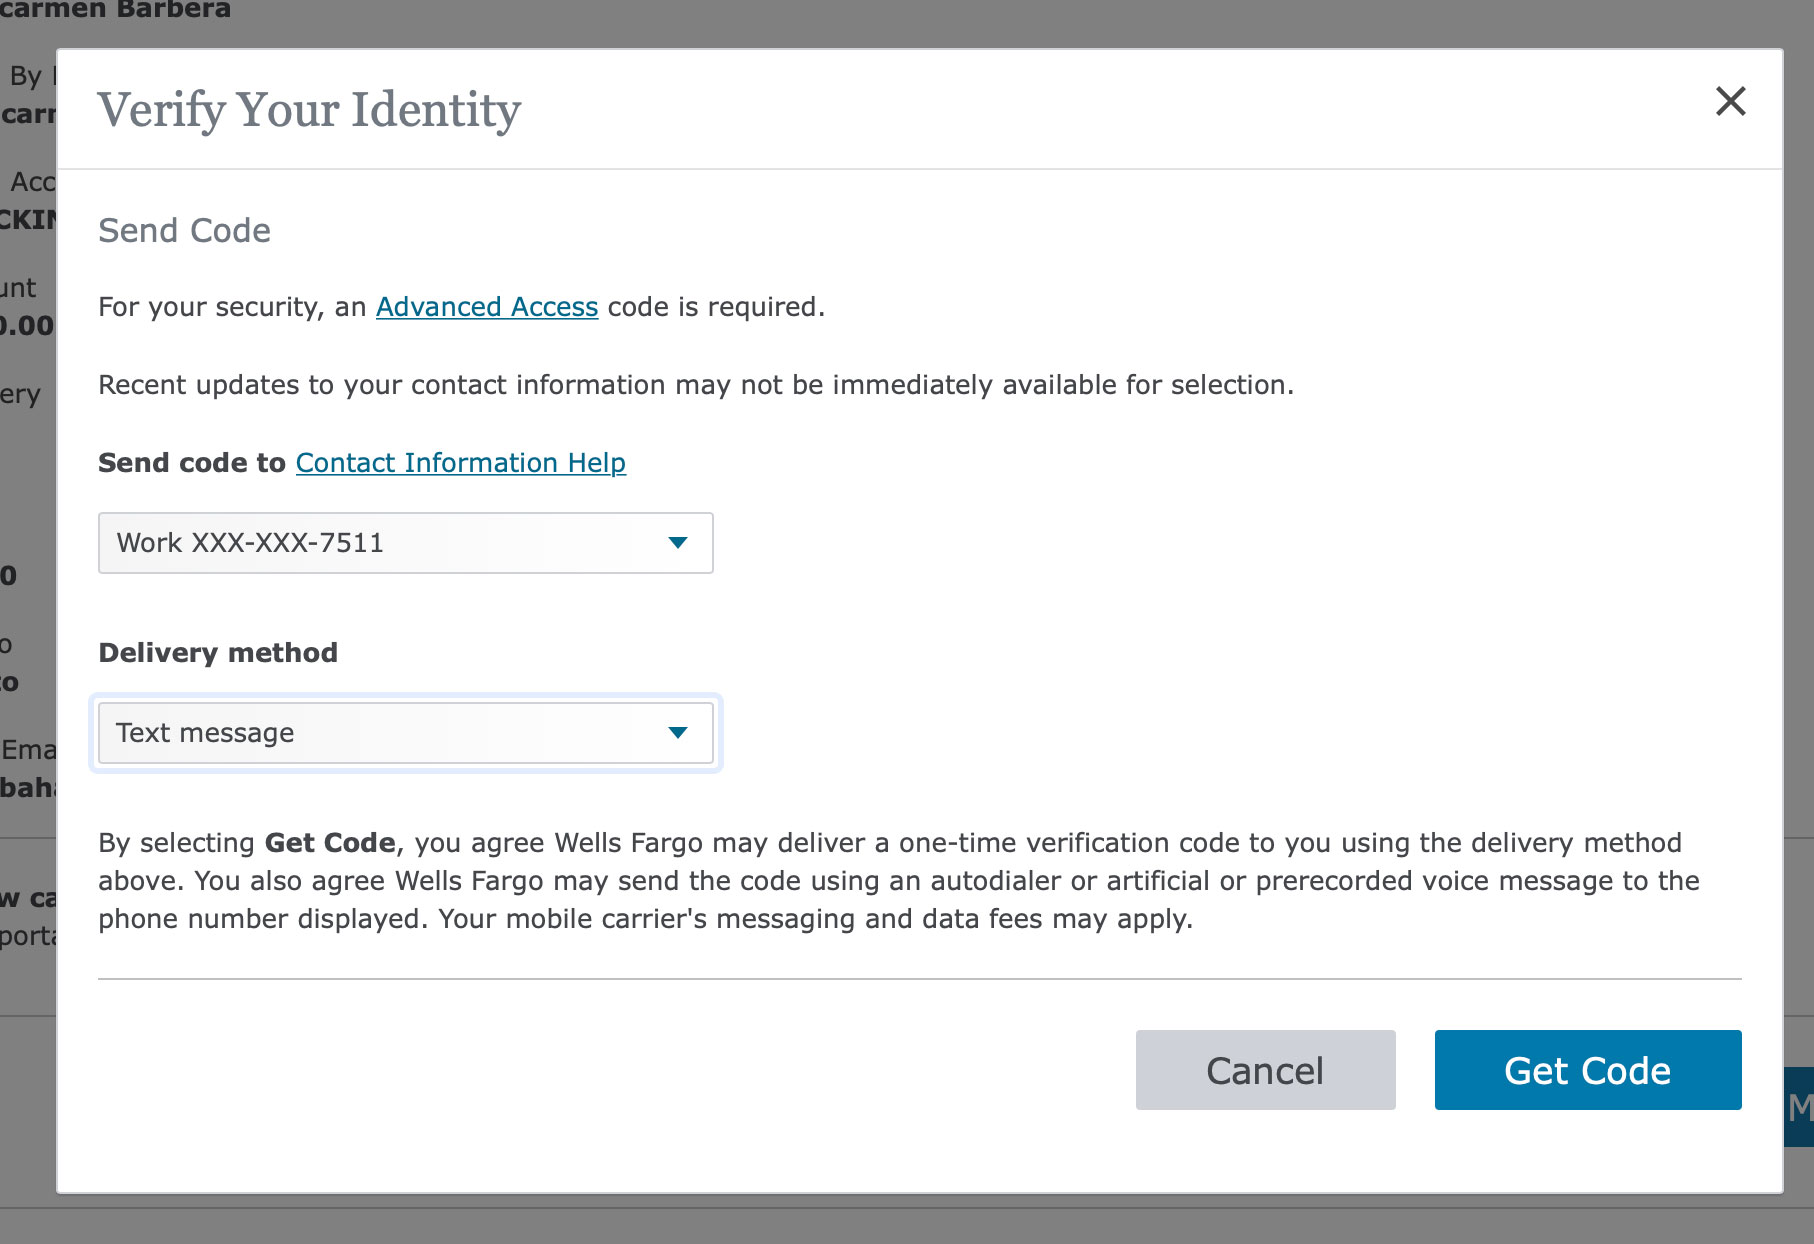The width and height of the screenshot is (1814, 1244).
Task: Click the Verify Your Identity heading
Action: point(309,110)
